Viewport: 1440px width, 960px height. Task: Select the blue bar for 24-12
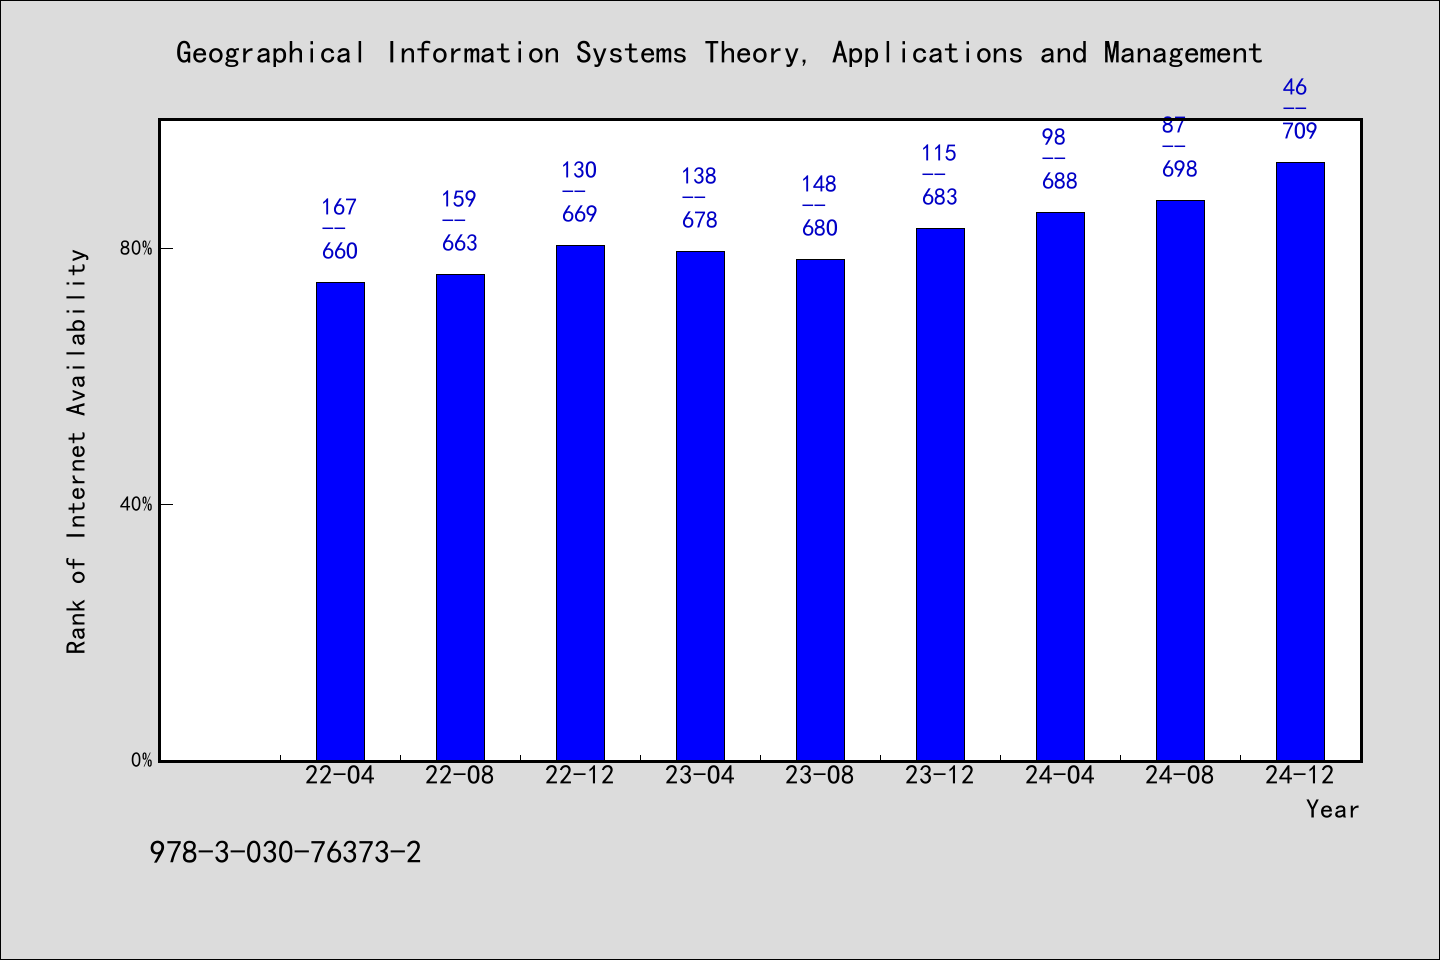coord(1300,461)
